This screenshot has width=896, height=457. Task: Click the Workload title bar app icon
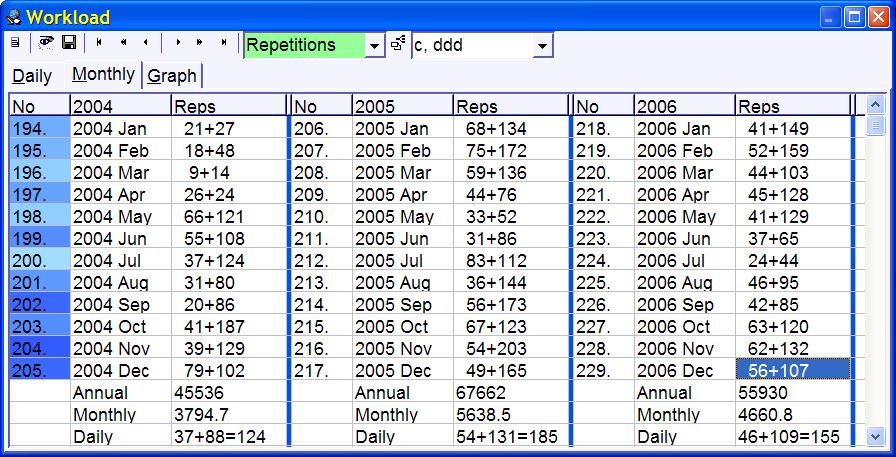(x=14, y=17)
